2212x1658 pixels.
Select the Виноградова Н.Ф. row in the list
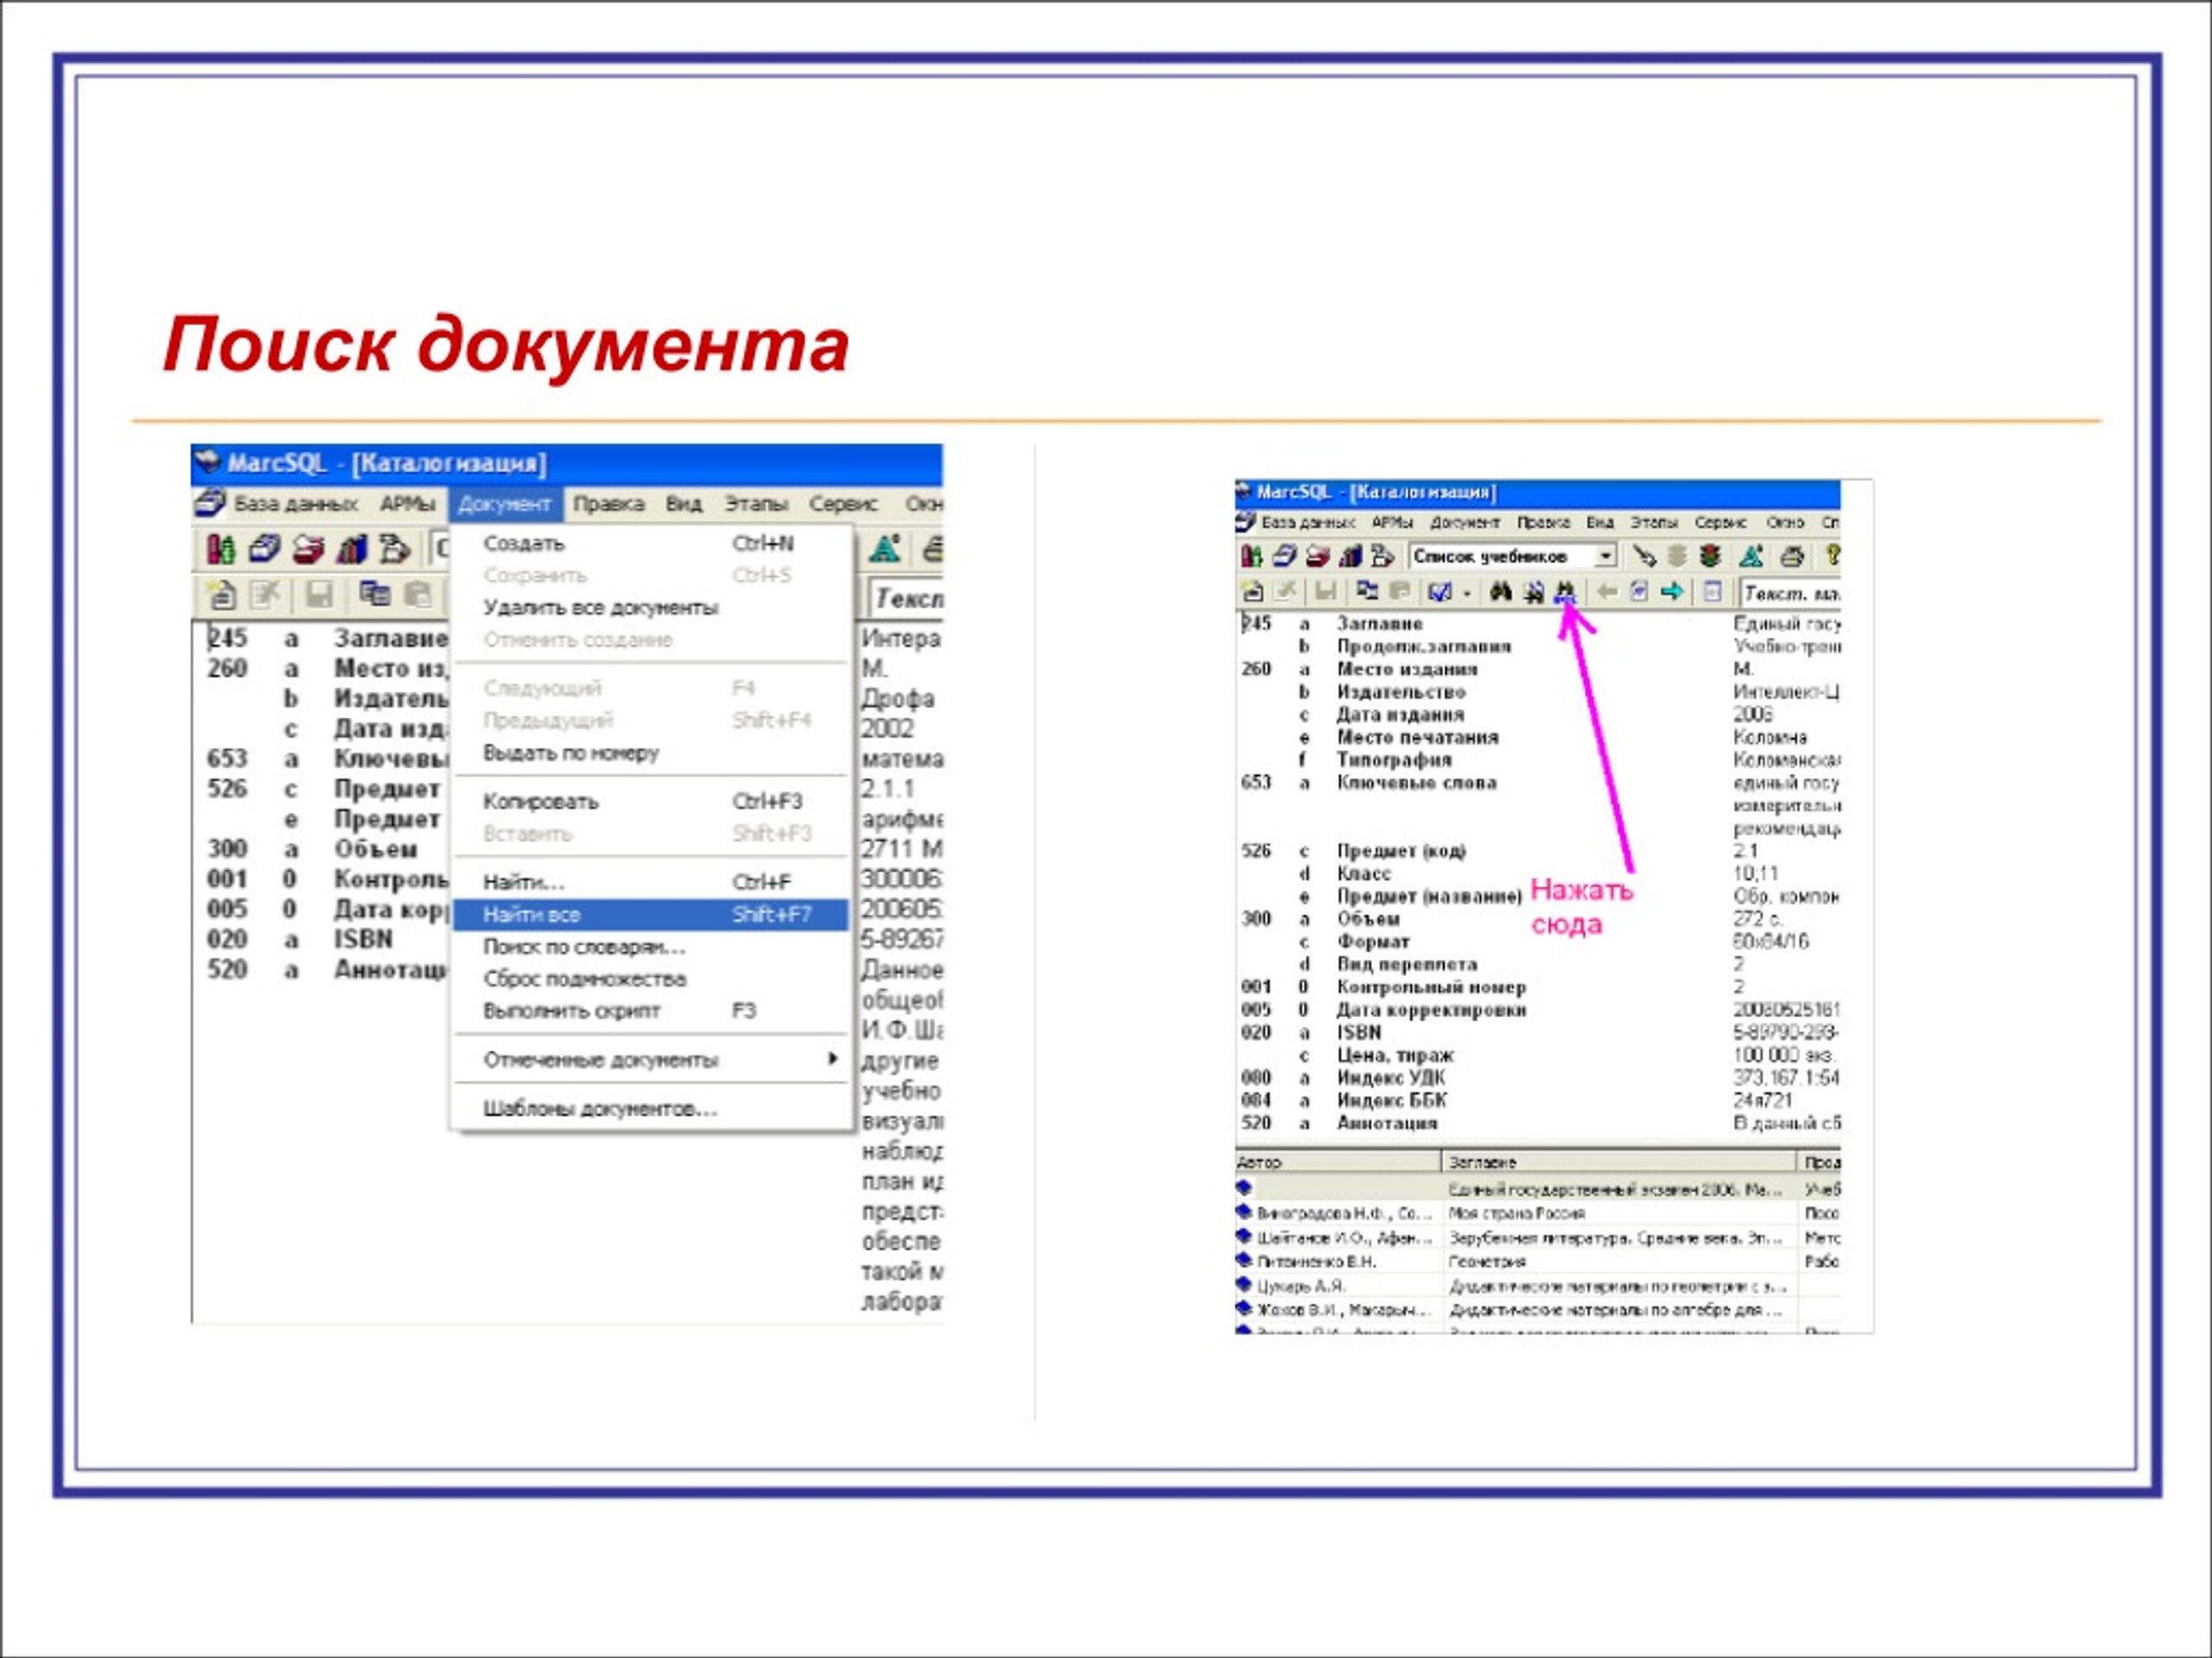click(1538, 1213)
